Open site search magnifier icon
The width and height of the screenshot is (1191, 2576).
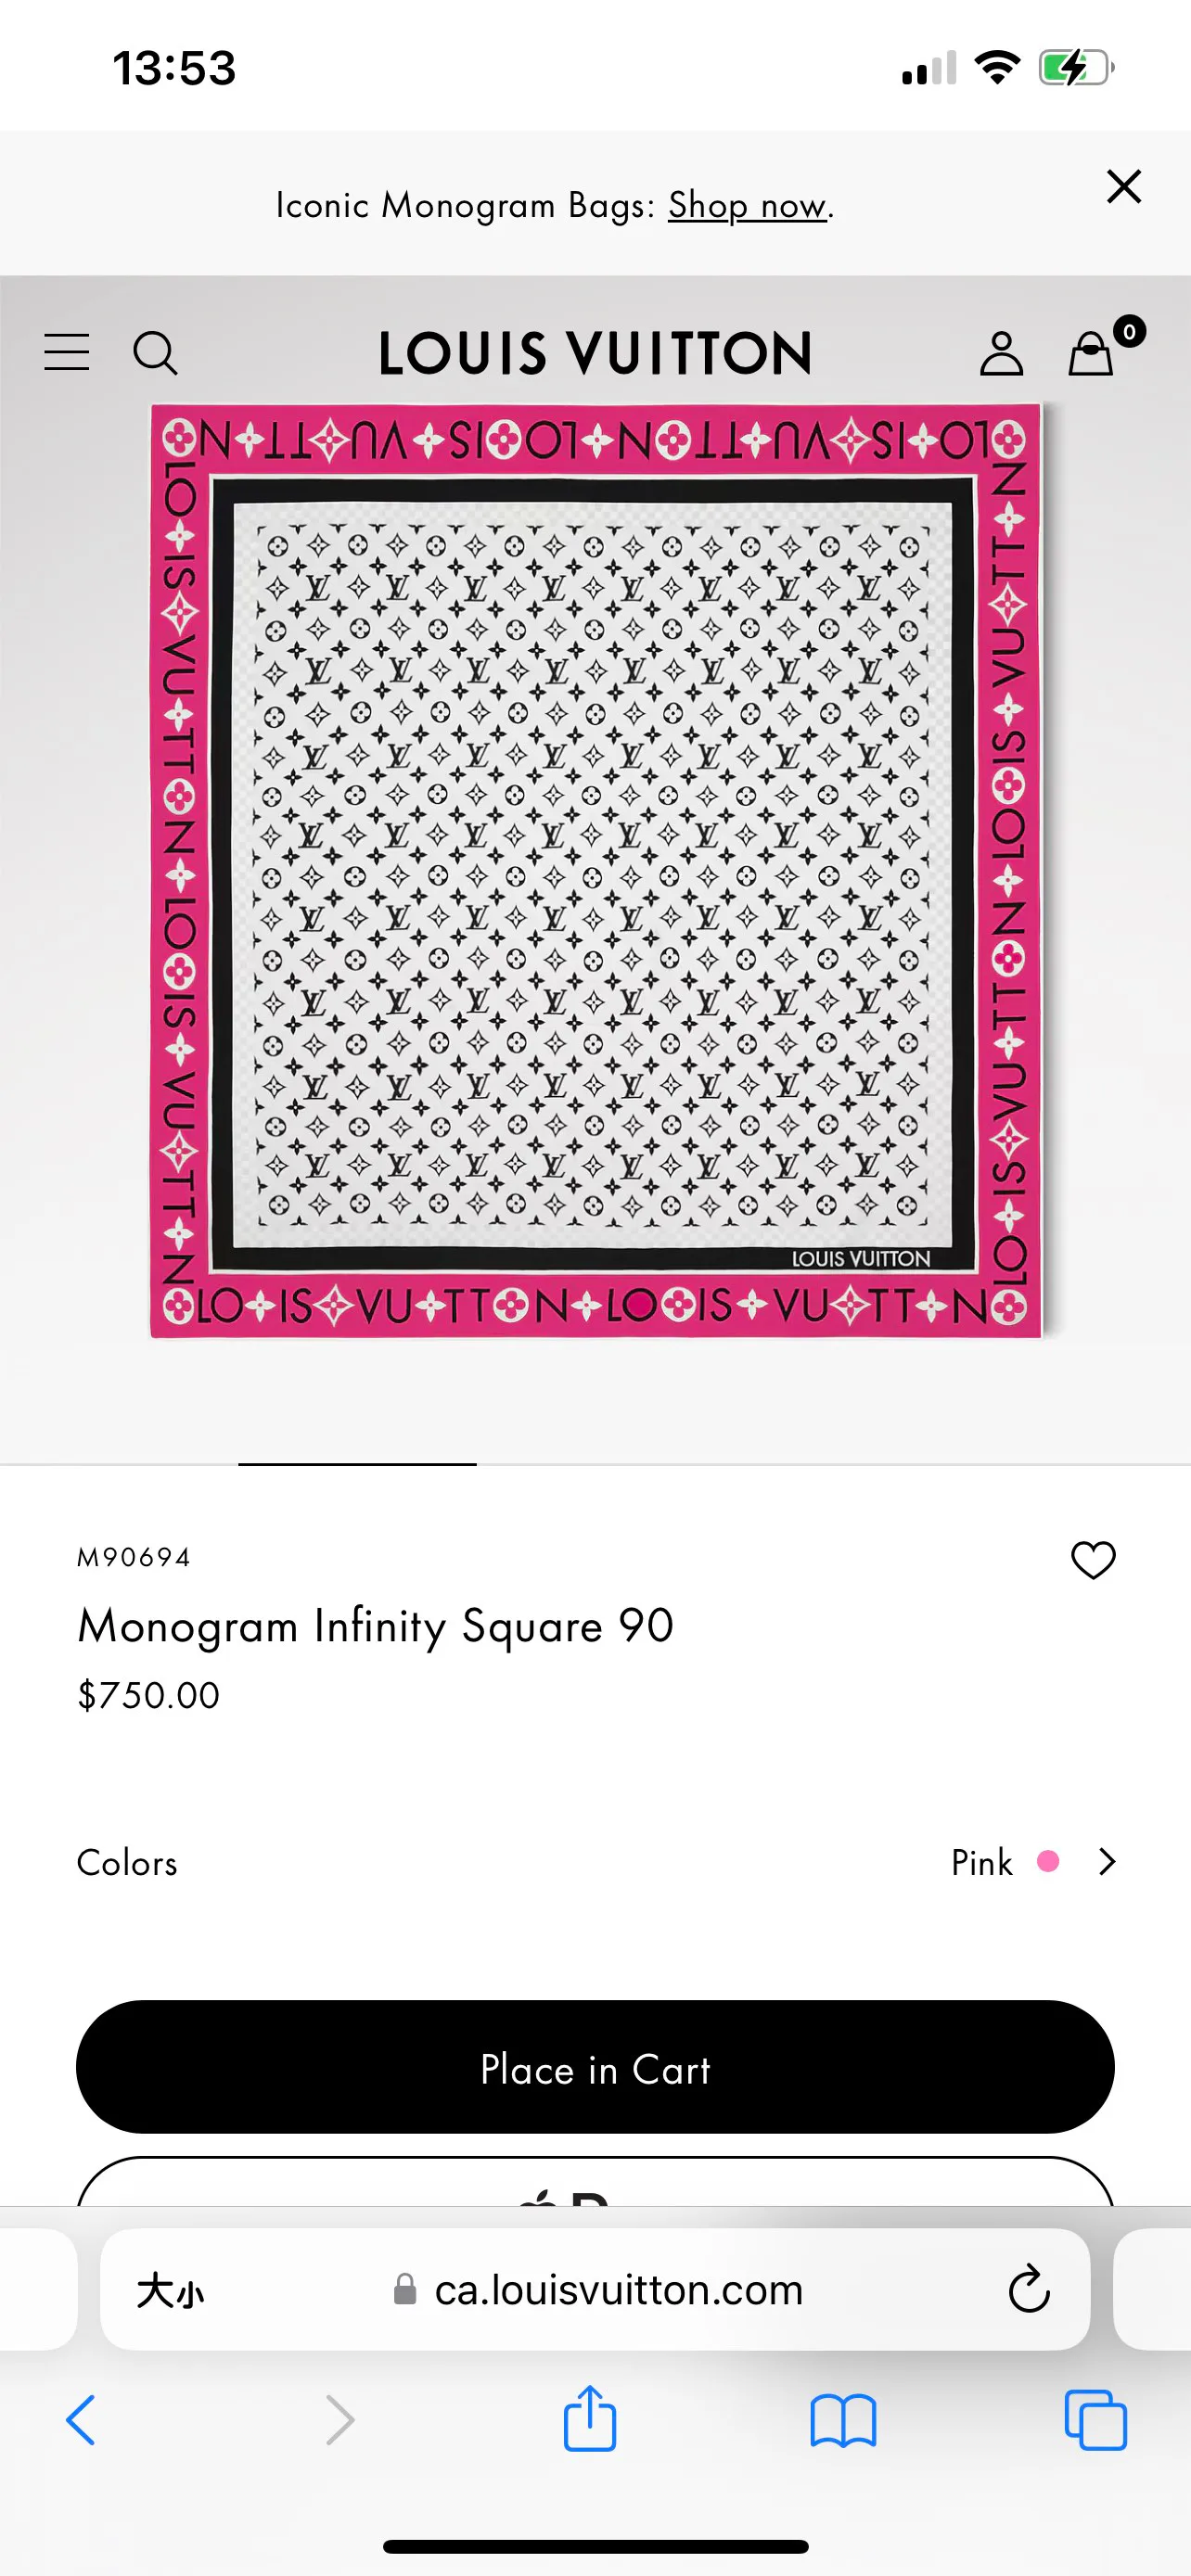[155, 353]
